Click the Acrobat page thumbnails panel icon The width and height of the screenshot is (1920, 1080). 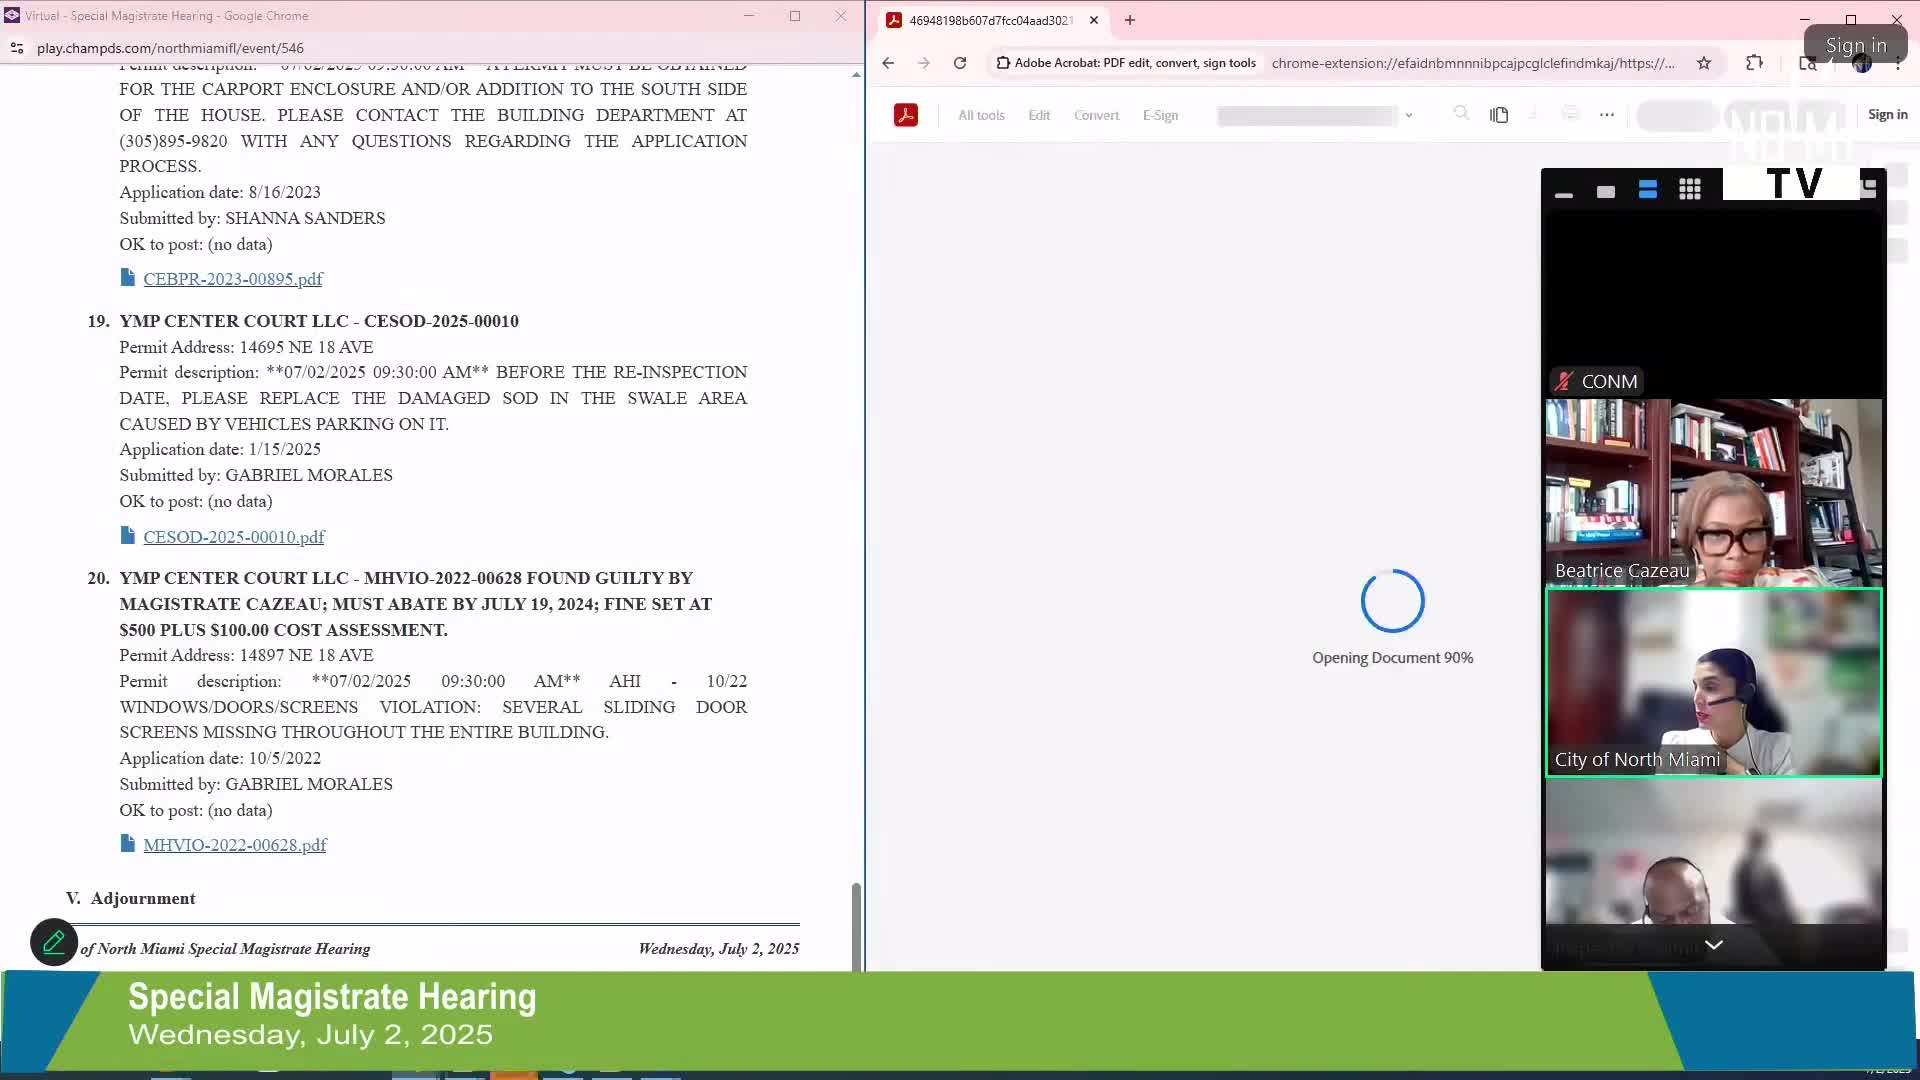pyautogui.click(x=1498, y=115)
